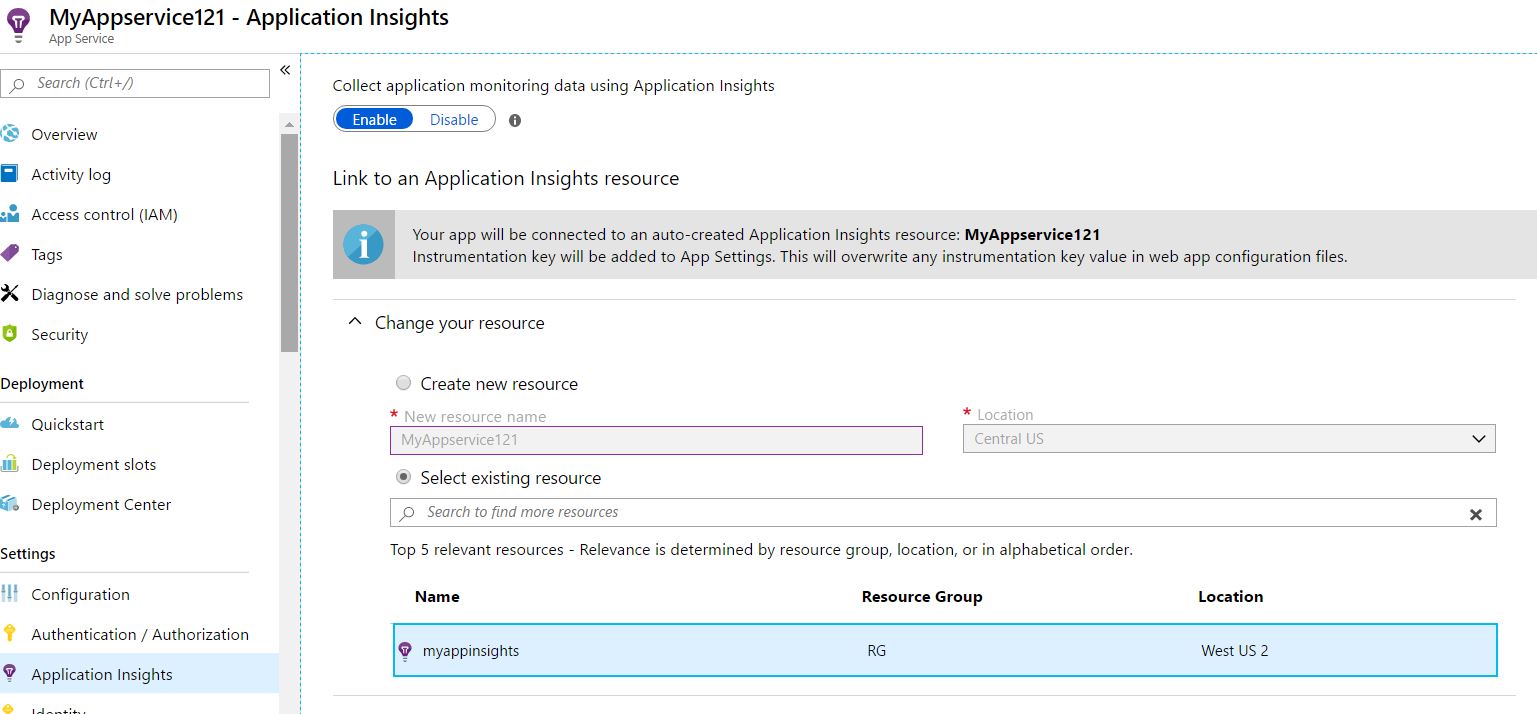Viewport: 1537px width, 714px height.
Task: Collapse the left sidebar with double chevron
Action: 284,70
